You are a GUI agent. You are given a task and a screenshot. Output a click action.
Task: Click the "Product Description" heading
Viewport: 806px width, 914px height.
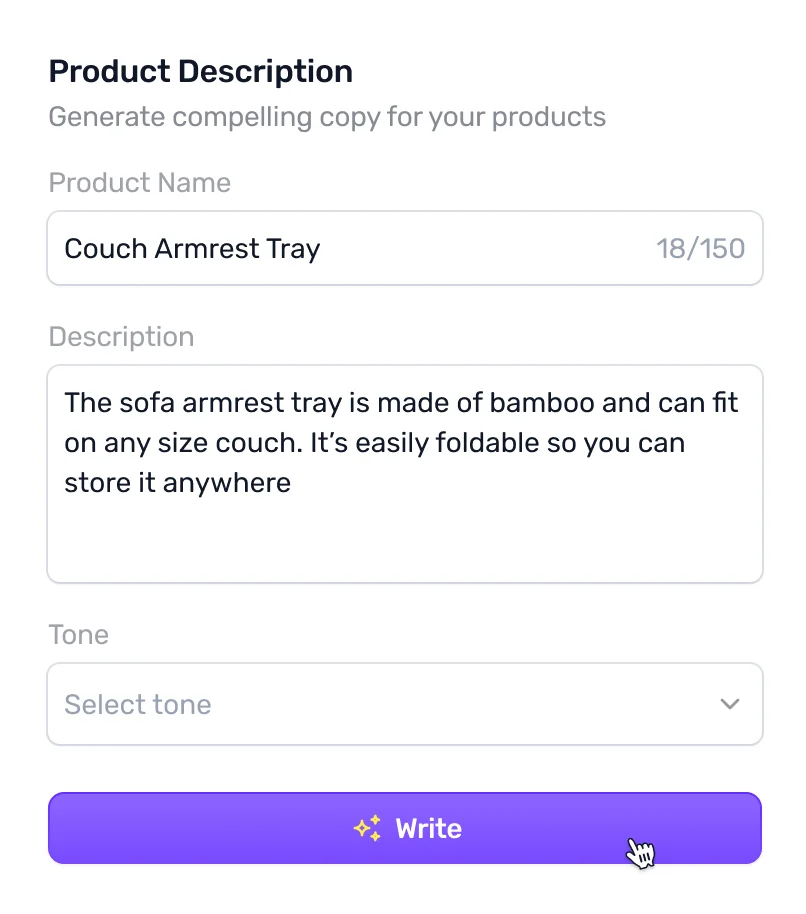pyautogui.click(x=200, y=72)
